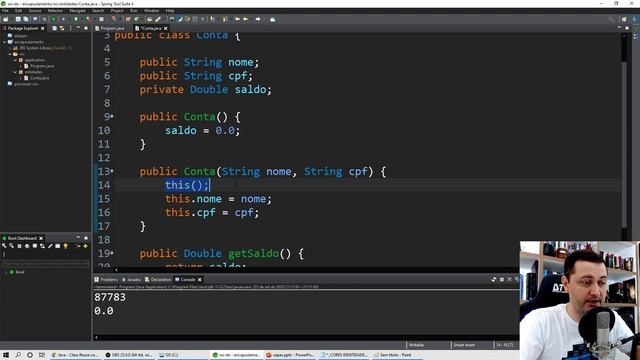This screenshot has height=360, width=640.
Task: Click the New wizard toolbar icon
Action: click(6, 19)
